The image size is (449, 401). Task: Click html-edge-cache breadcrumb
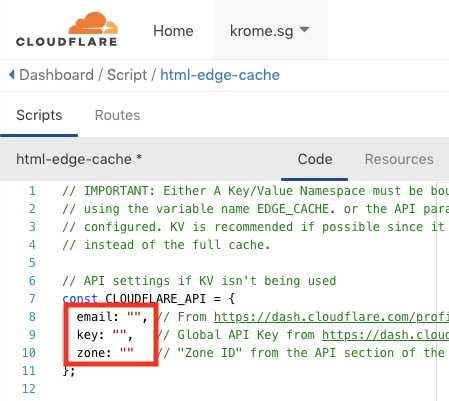(220, 75)
